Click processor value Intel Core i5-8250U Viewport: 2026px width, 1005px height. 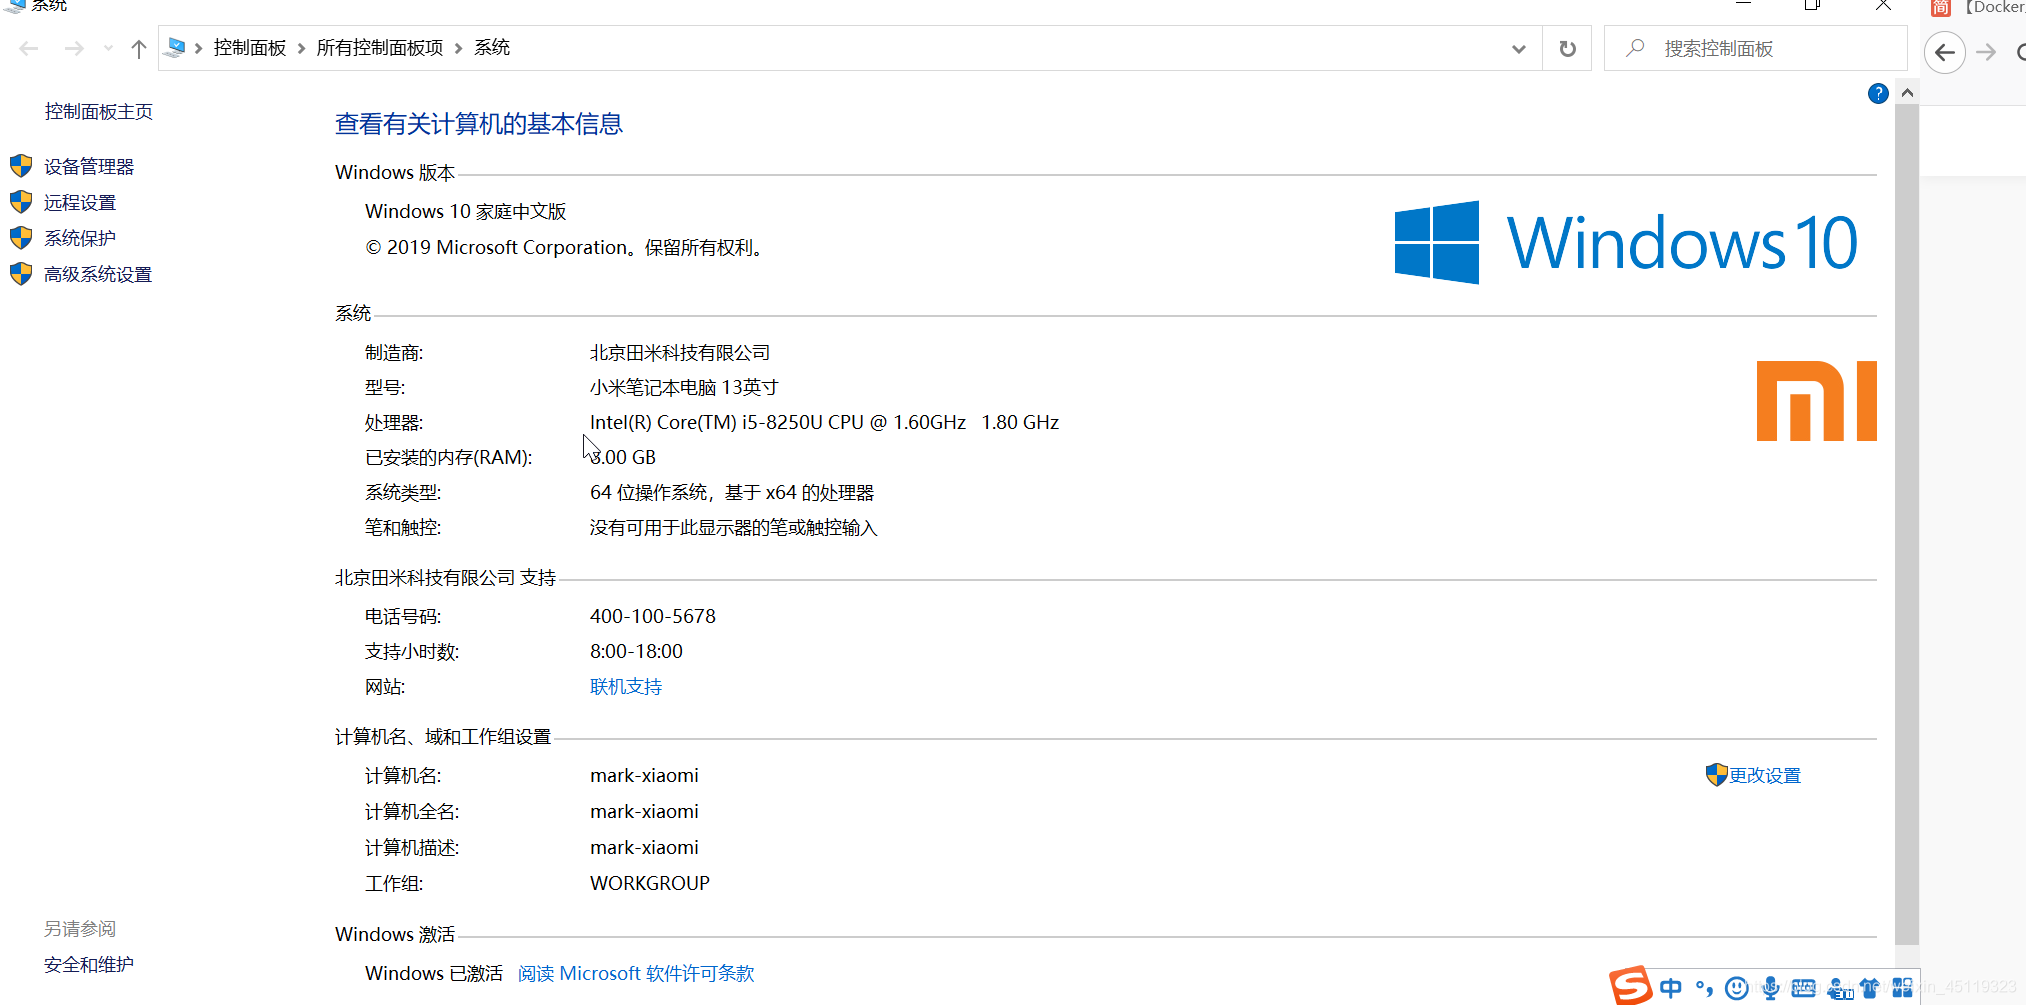click(824, 422)
